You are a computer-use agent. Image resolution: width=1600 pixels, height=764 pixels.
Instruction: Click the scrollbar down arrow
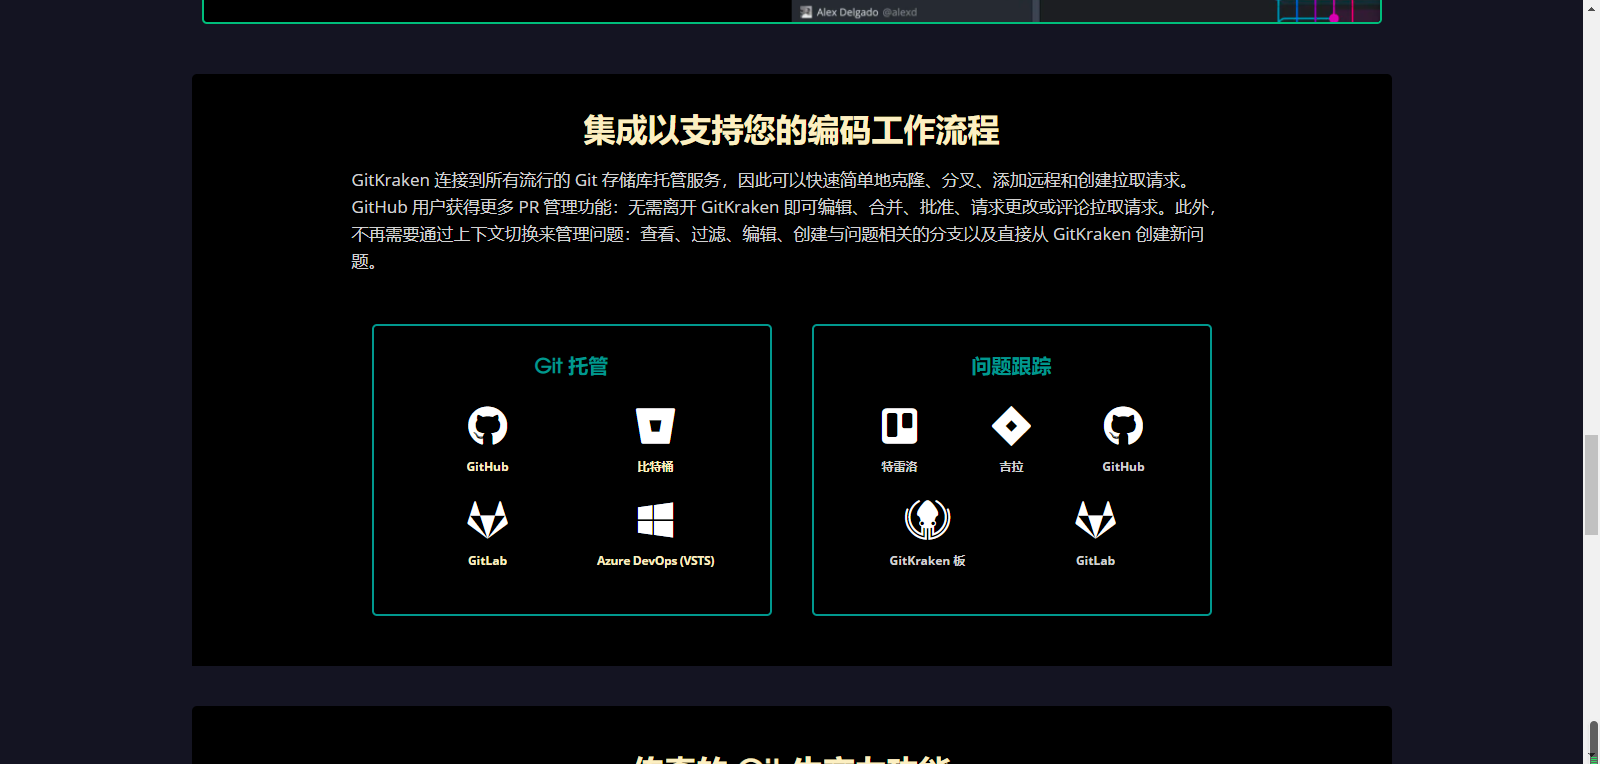1591,757
